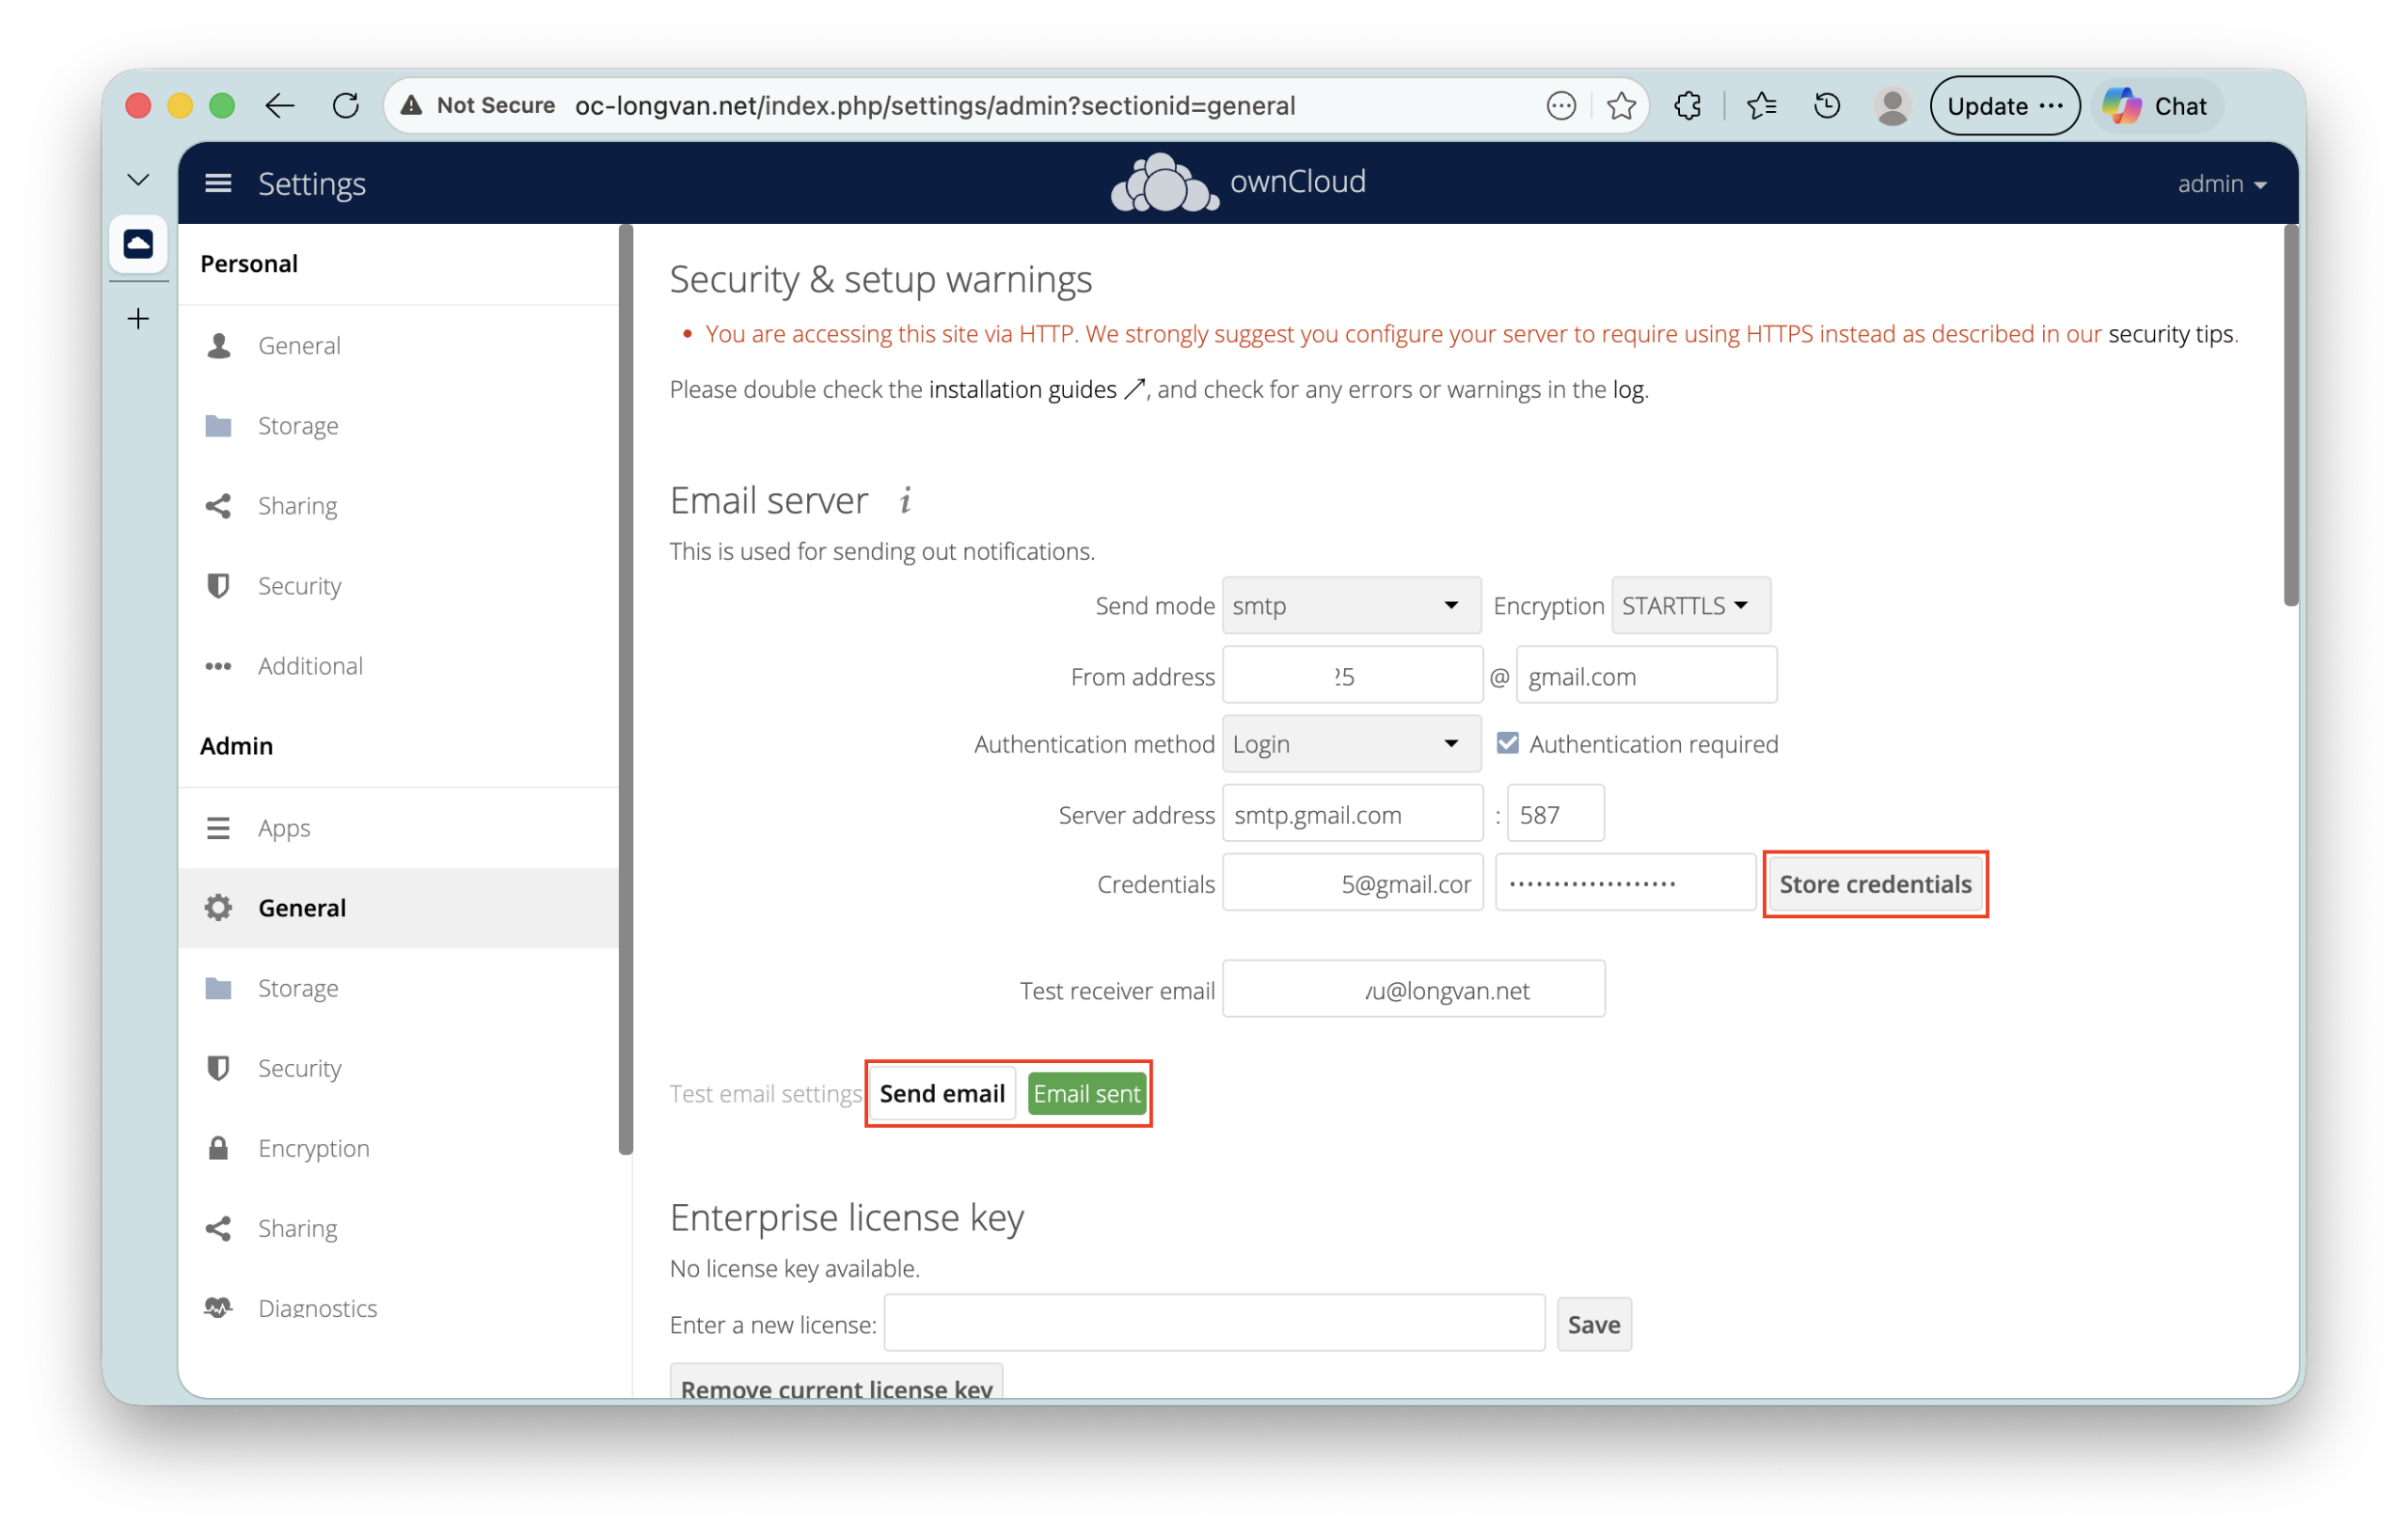Open the favorites list star icon
Image resolution: width=2408 pixels, height=1540 pixels.
pos(1761,106)
